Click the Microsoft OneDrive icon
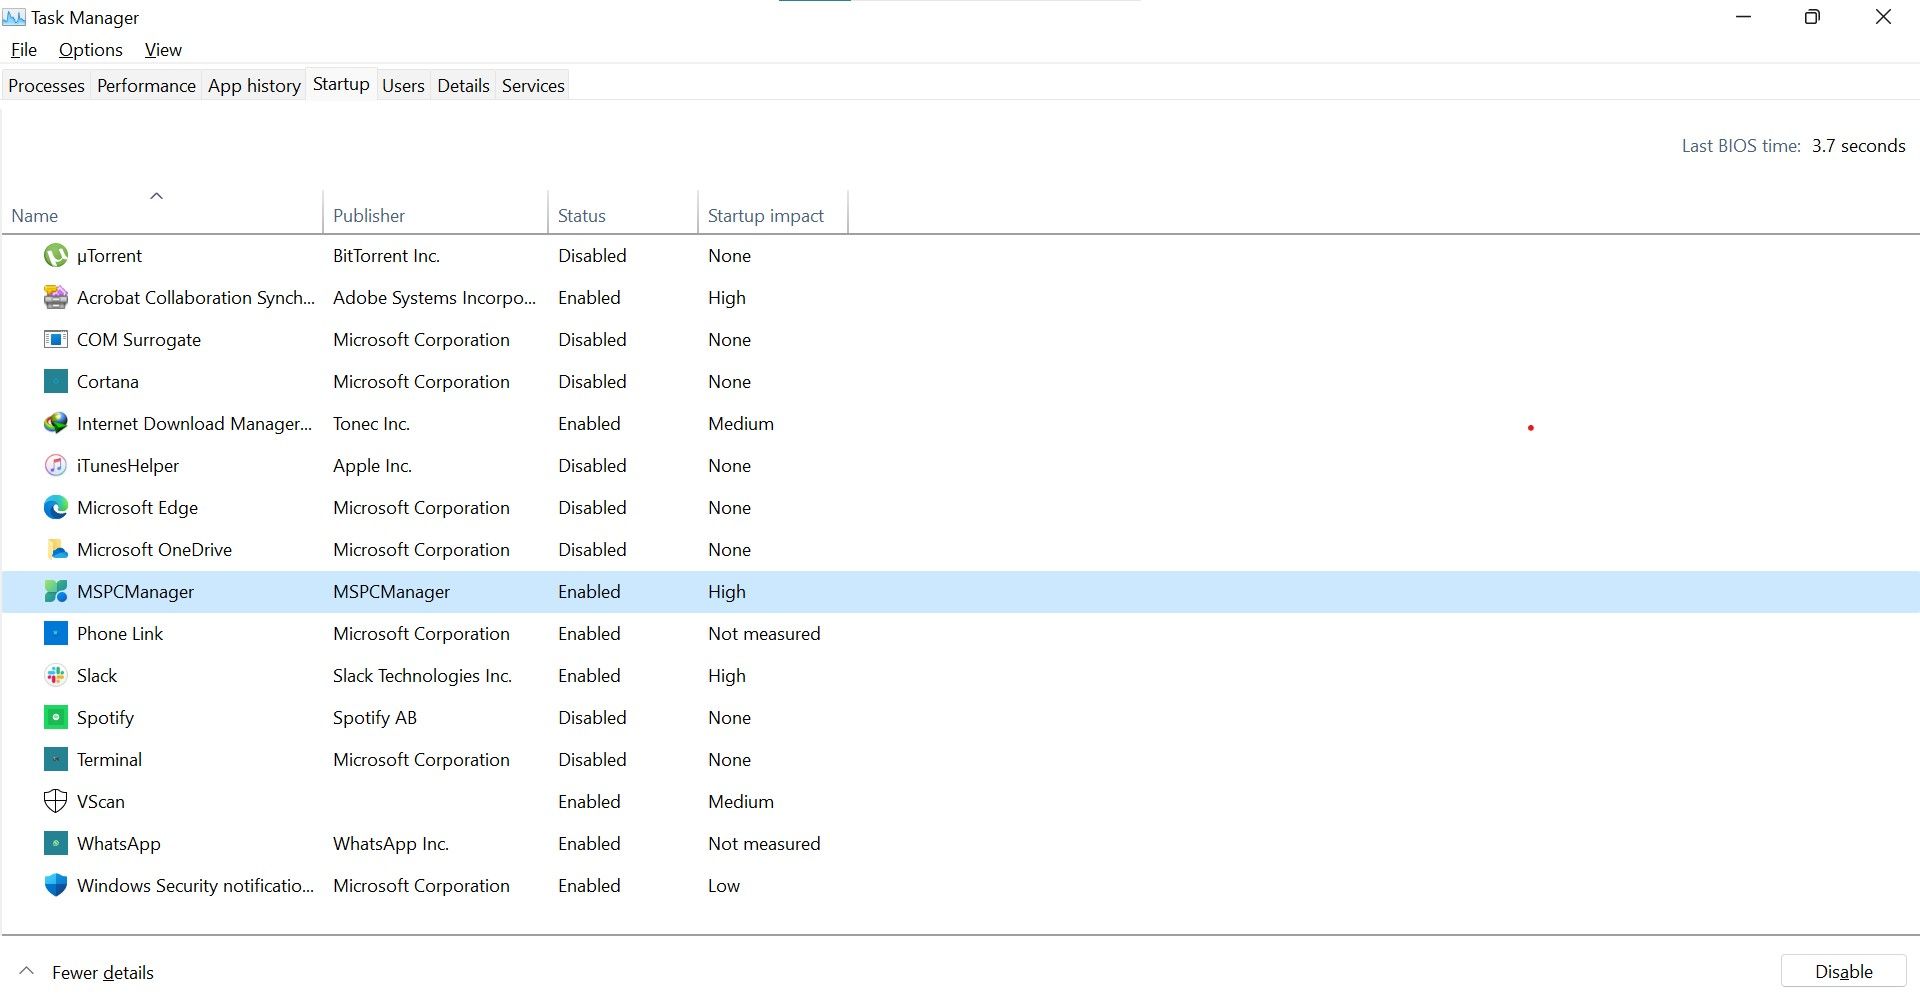Screen dimensions: 1920x1008 [x=56, y=550]
